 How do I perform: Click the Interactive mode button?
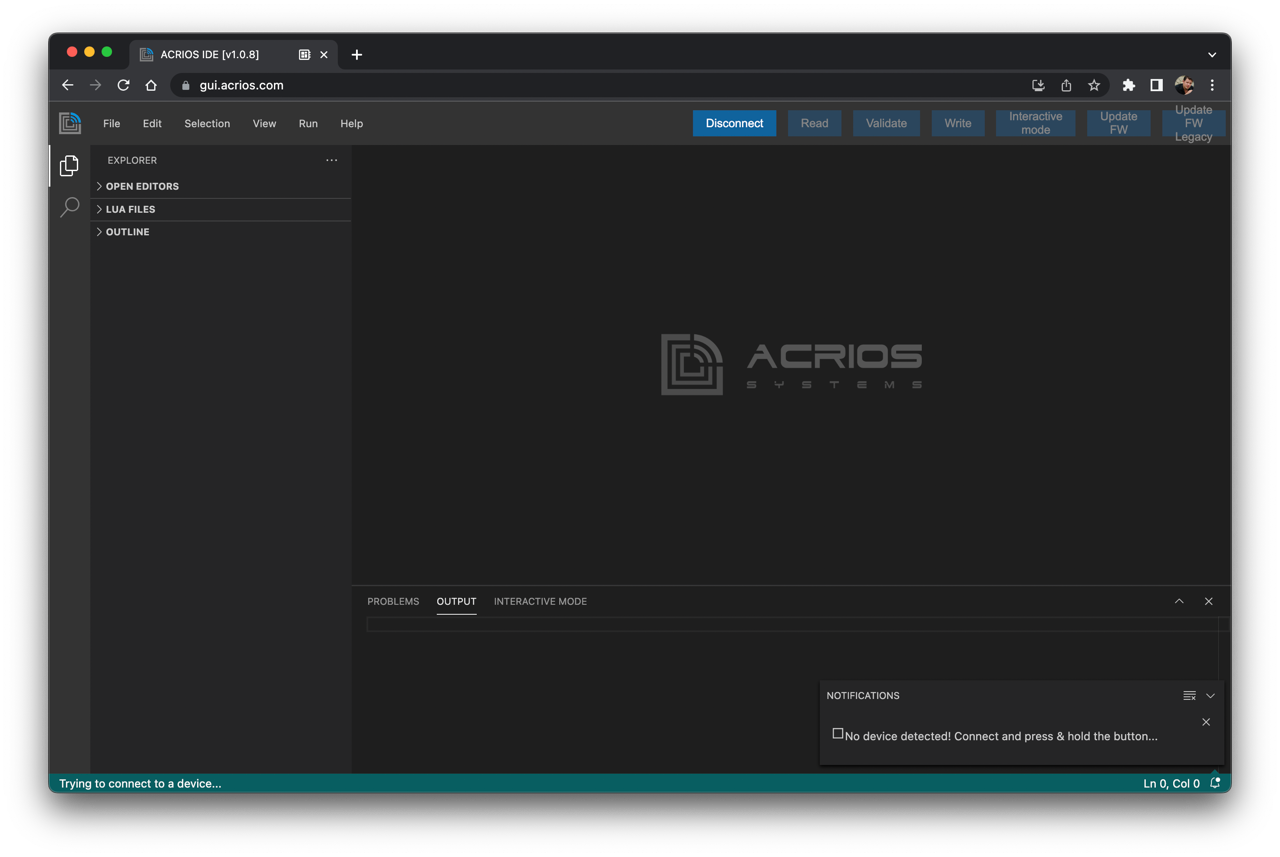[1035, 123]
